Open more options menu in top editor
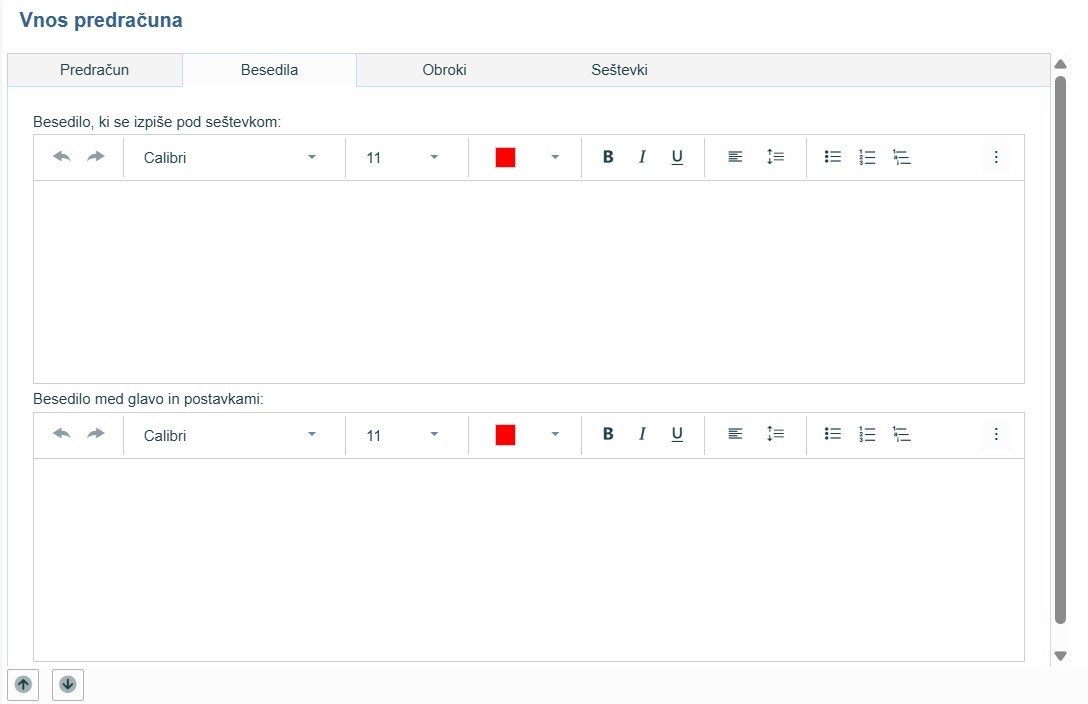The image size is (1088, 704). pyautogui.click(x=995, y=157)
